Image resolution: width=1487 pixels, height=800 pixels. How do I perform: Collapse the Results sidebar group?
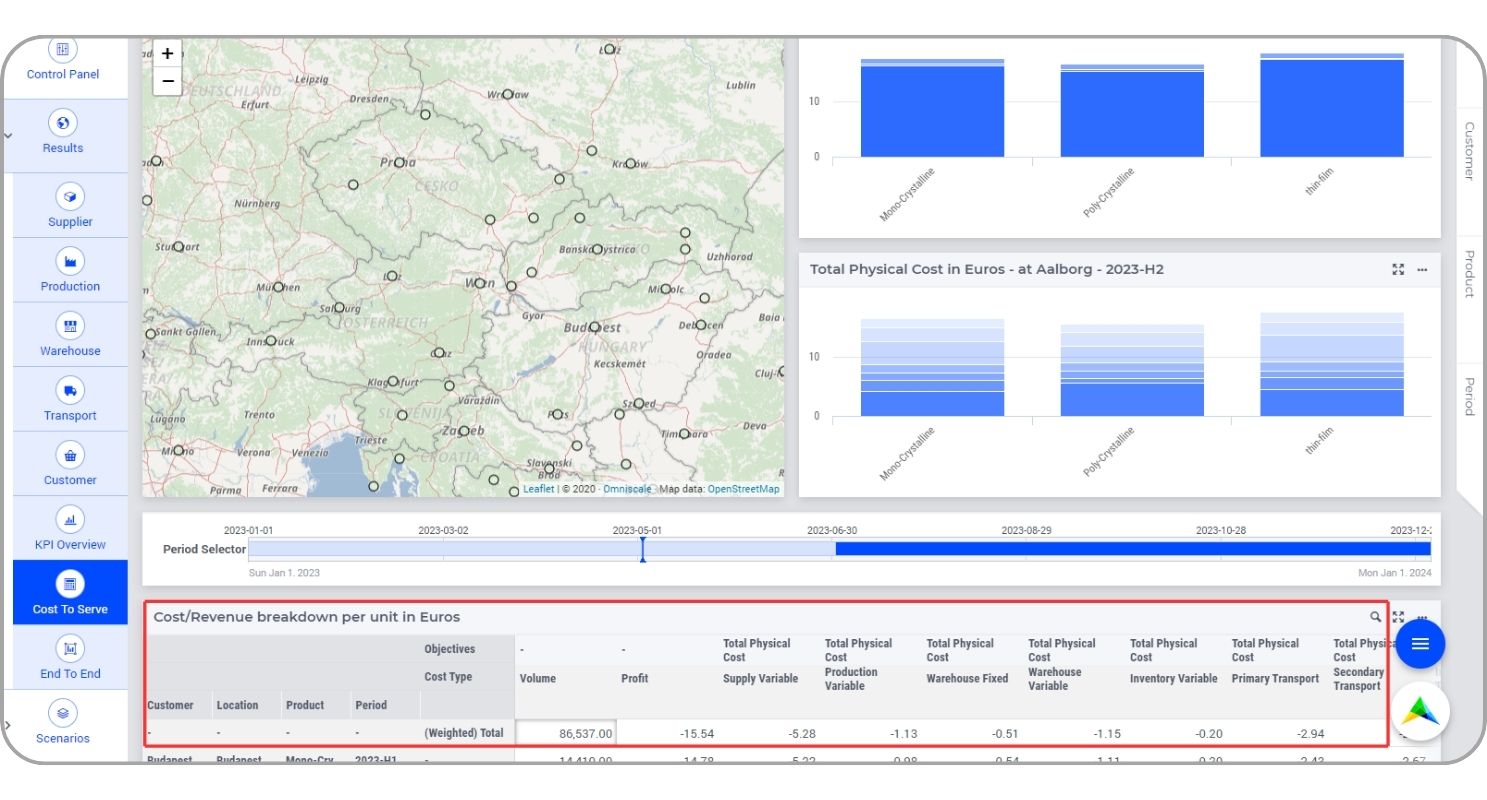tap(8, 135)
